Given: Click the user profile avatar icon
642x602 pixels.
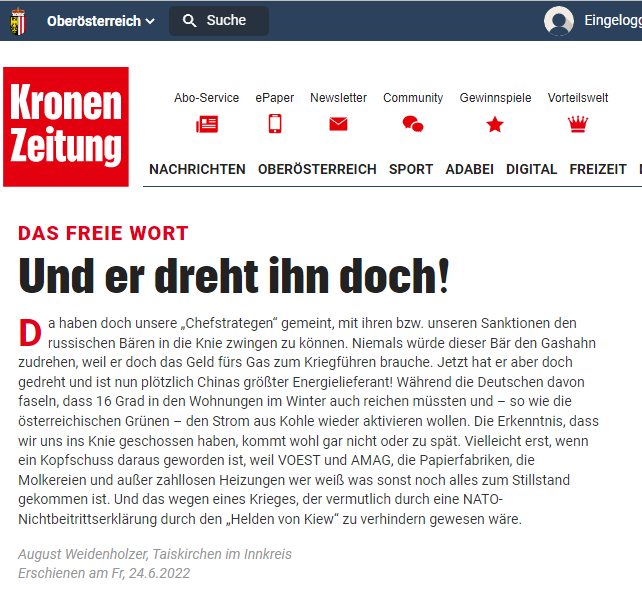Looking at the screenshot, I should pyautogui.click(x=558, y=21).
